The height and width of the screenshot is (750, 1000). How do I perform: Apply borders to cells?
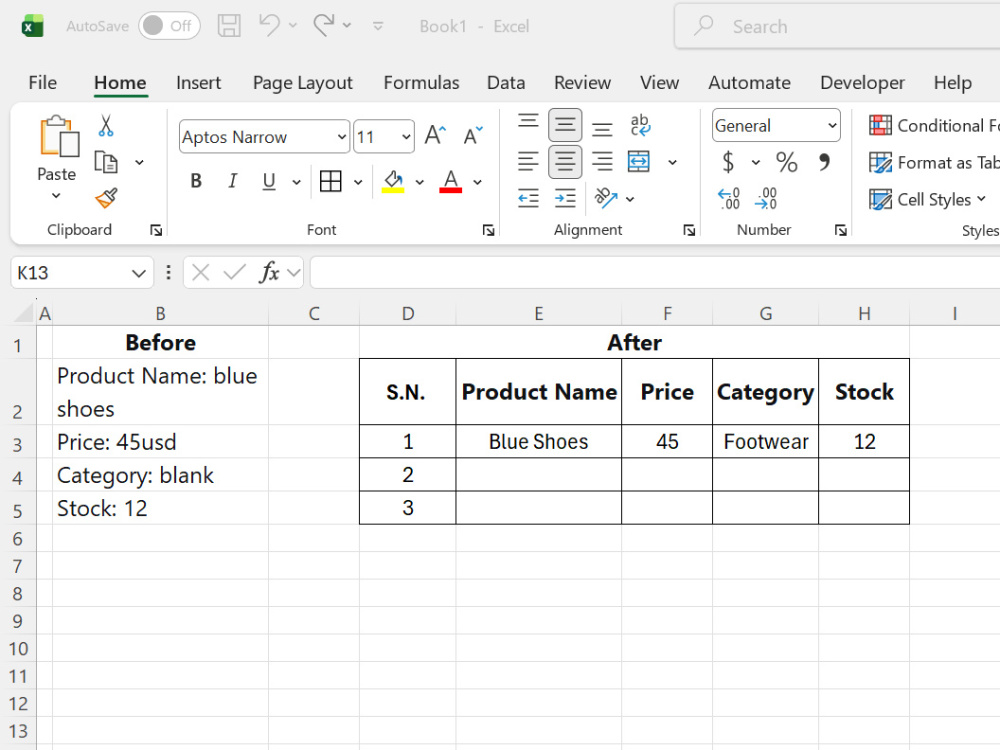pos(330,182)
